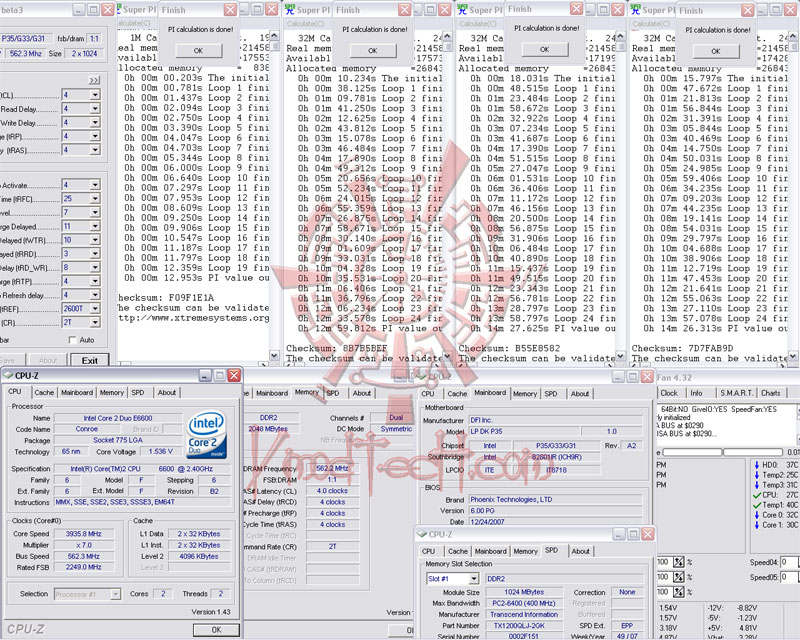Click the CPU-Z title icon of the SPD window
Image resolution: width=800 pixels, height=640 pixels.
click(x=422, y=534)
